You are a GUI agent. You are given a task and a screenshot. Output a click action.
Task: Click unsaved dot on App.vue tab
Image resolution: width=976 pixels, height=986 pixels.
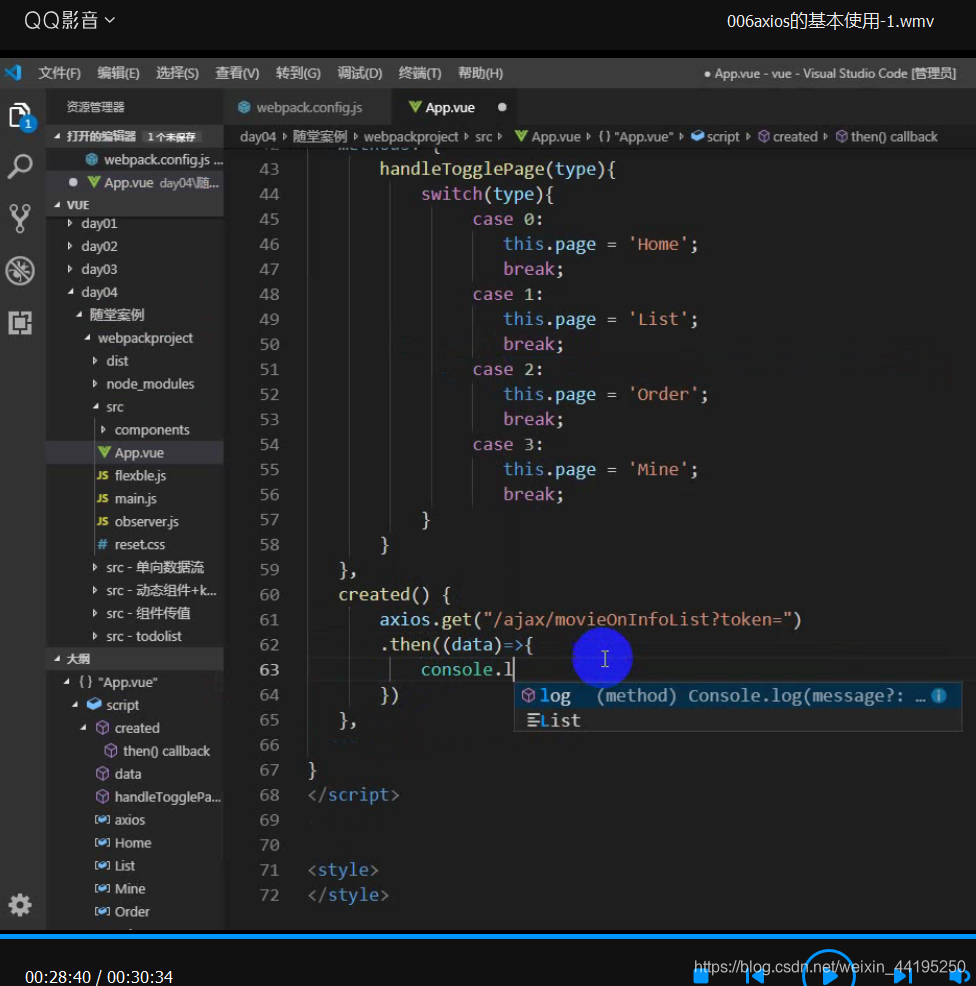[502, 108]
